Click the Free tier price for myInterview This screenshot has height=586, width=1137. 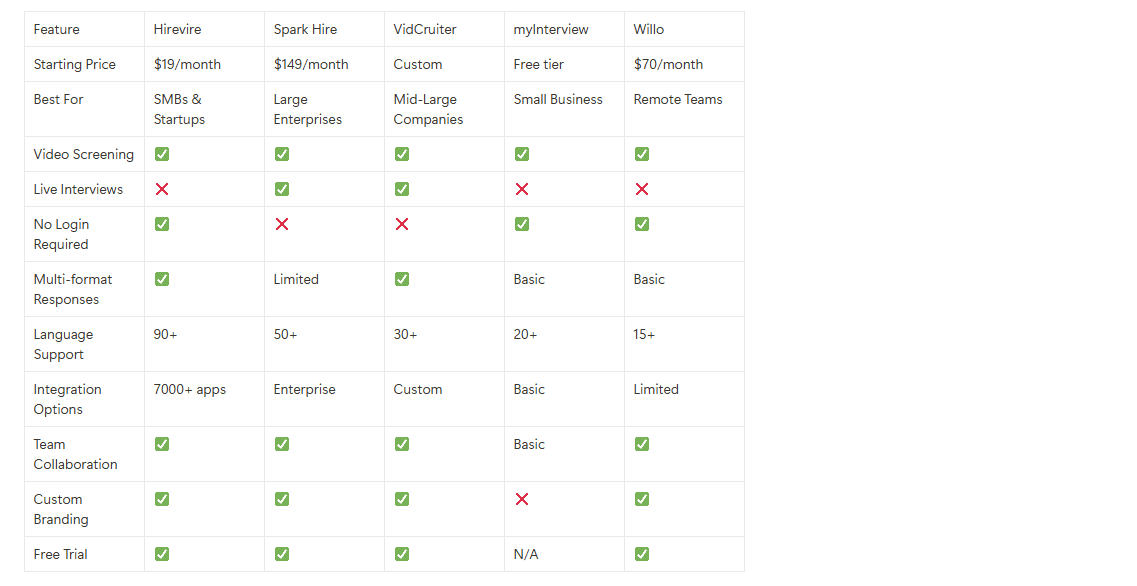(539, 64)
